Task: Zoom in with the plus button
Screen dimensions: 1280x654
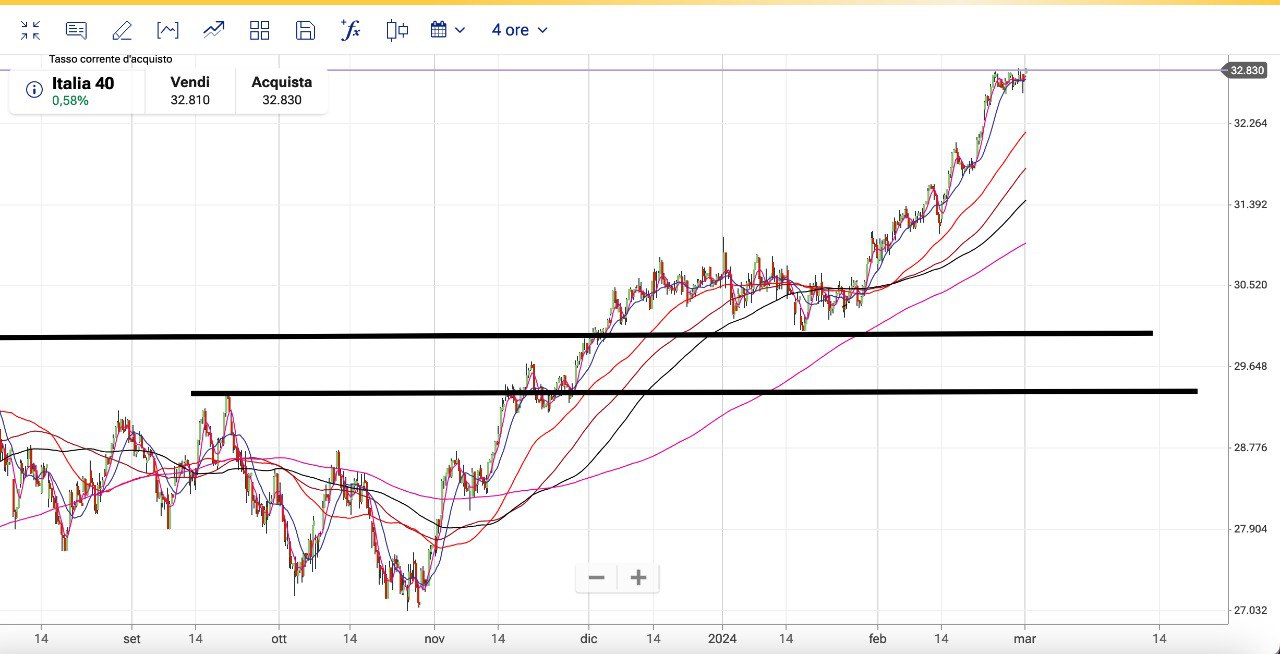Action: [x=639, y=578]
